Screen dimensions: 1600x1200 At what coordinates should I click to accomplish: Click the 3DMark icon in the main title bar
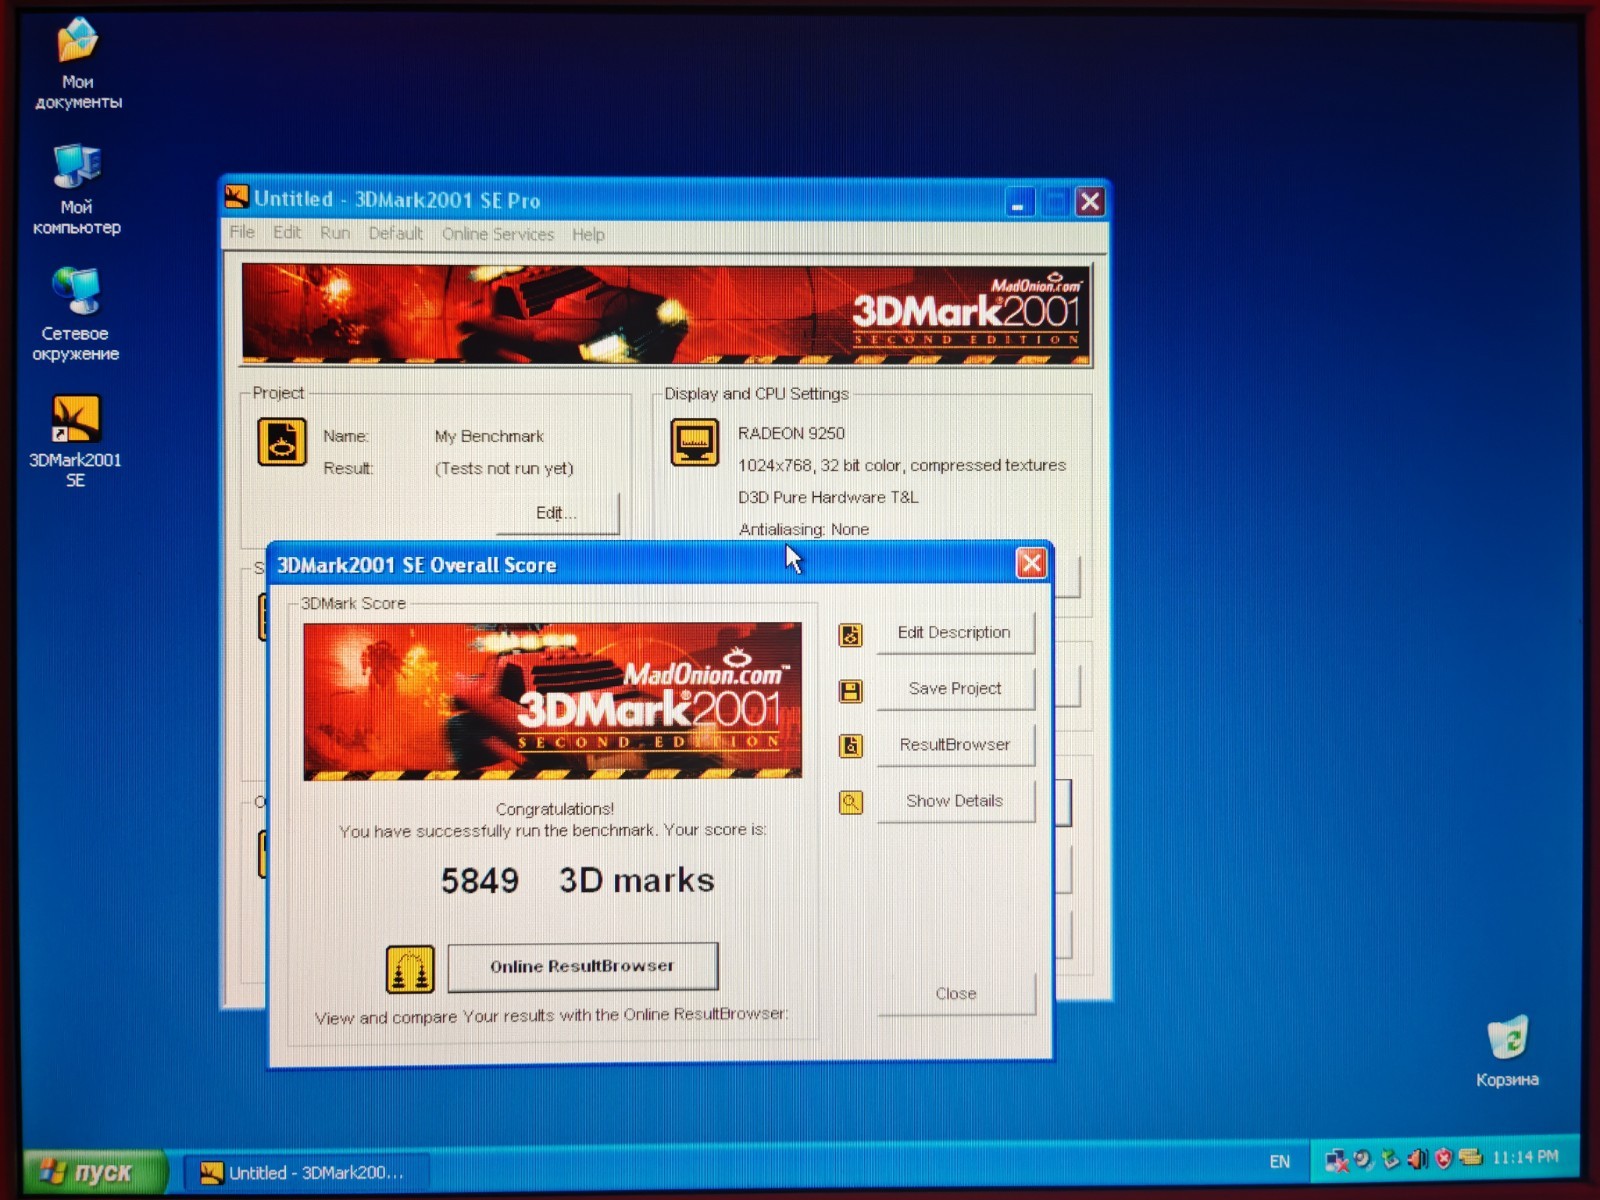237,197
